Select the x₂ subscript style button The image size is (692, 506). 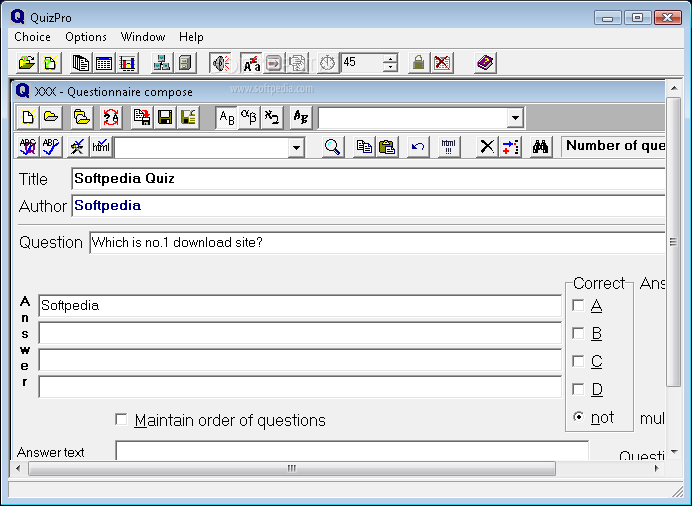271,117
